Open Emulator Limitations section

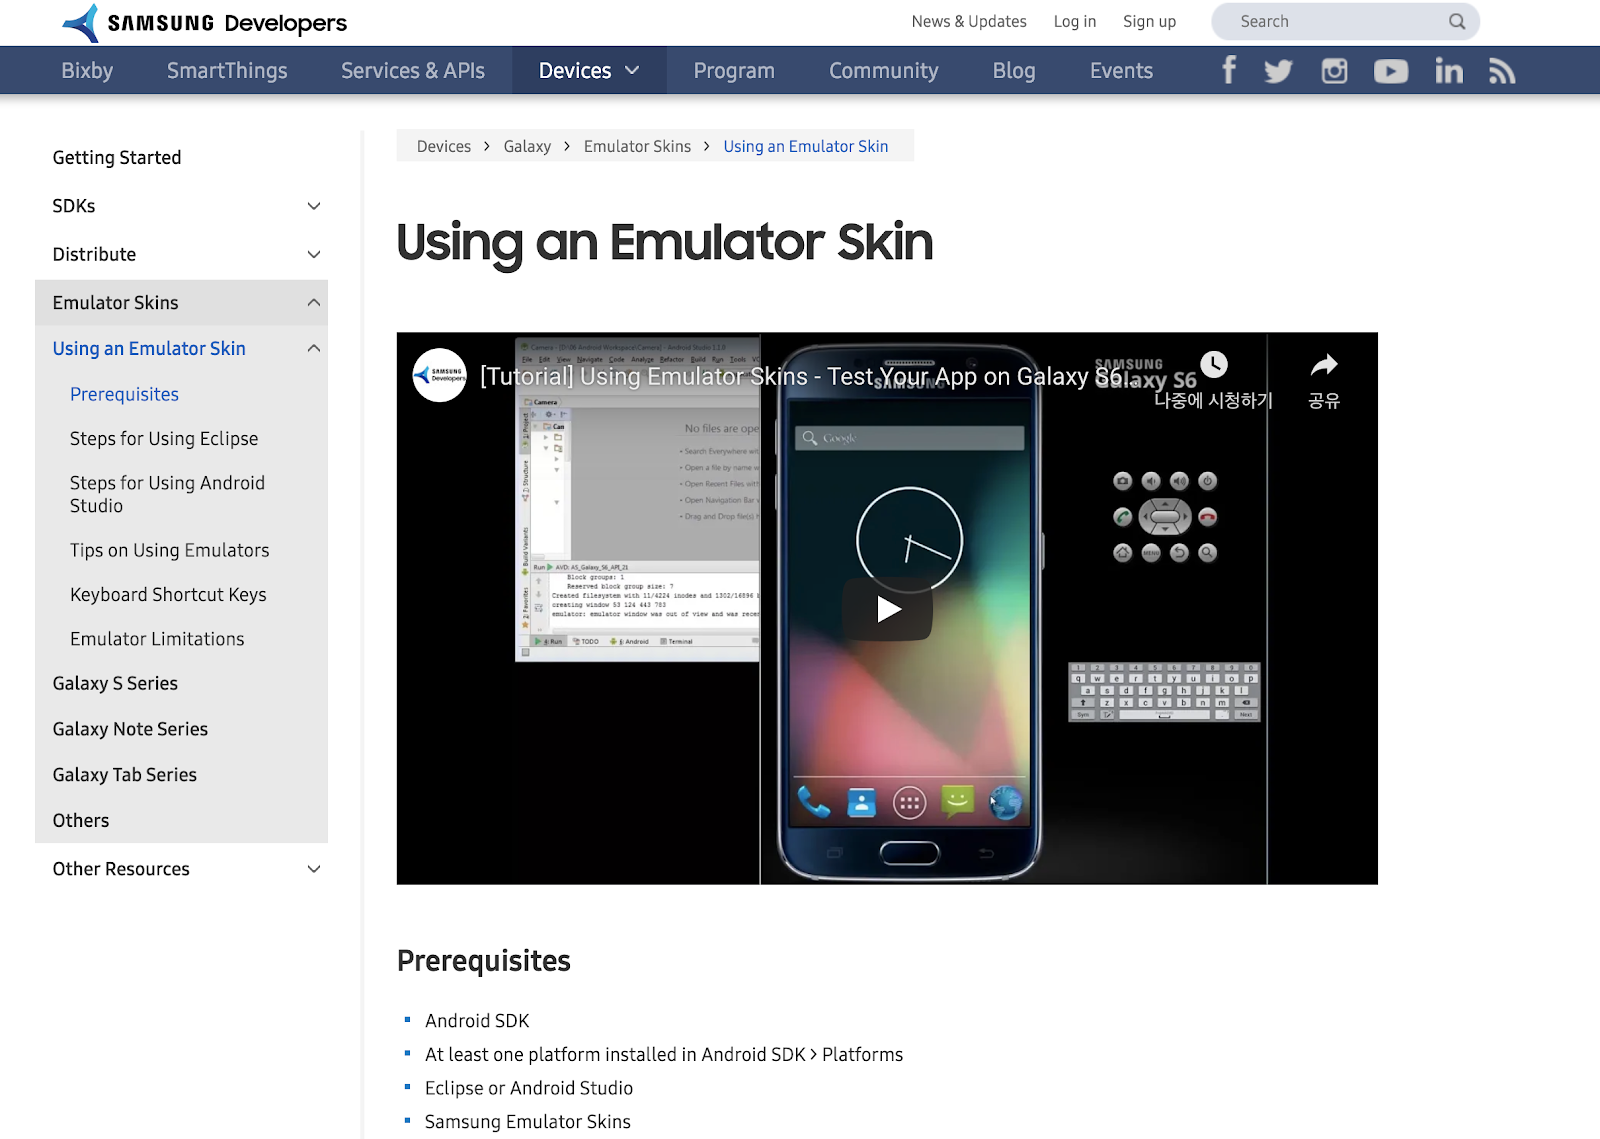pyautogui.click(x=157, y=638)
